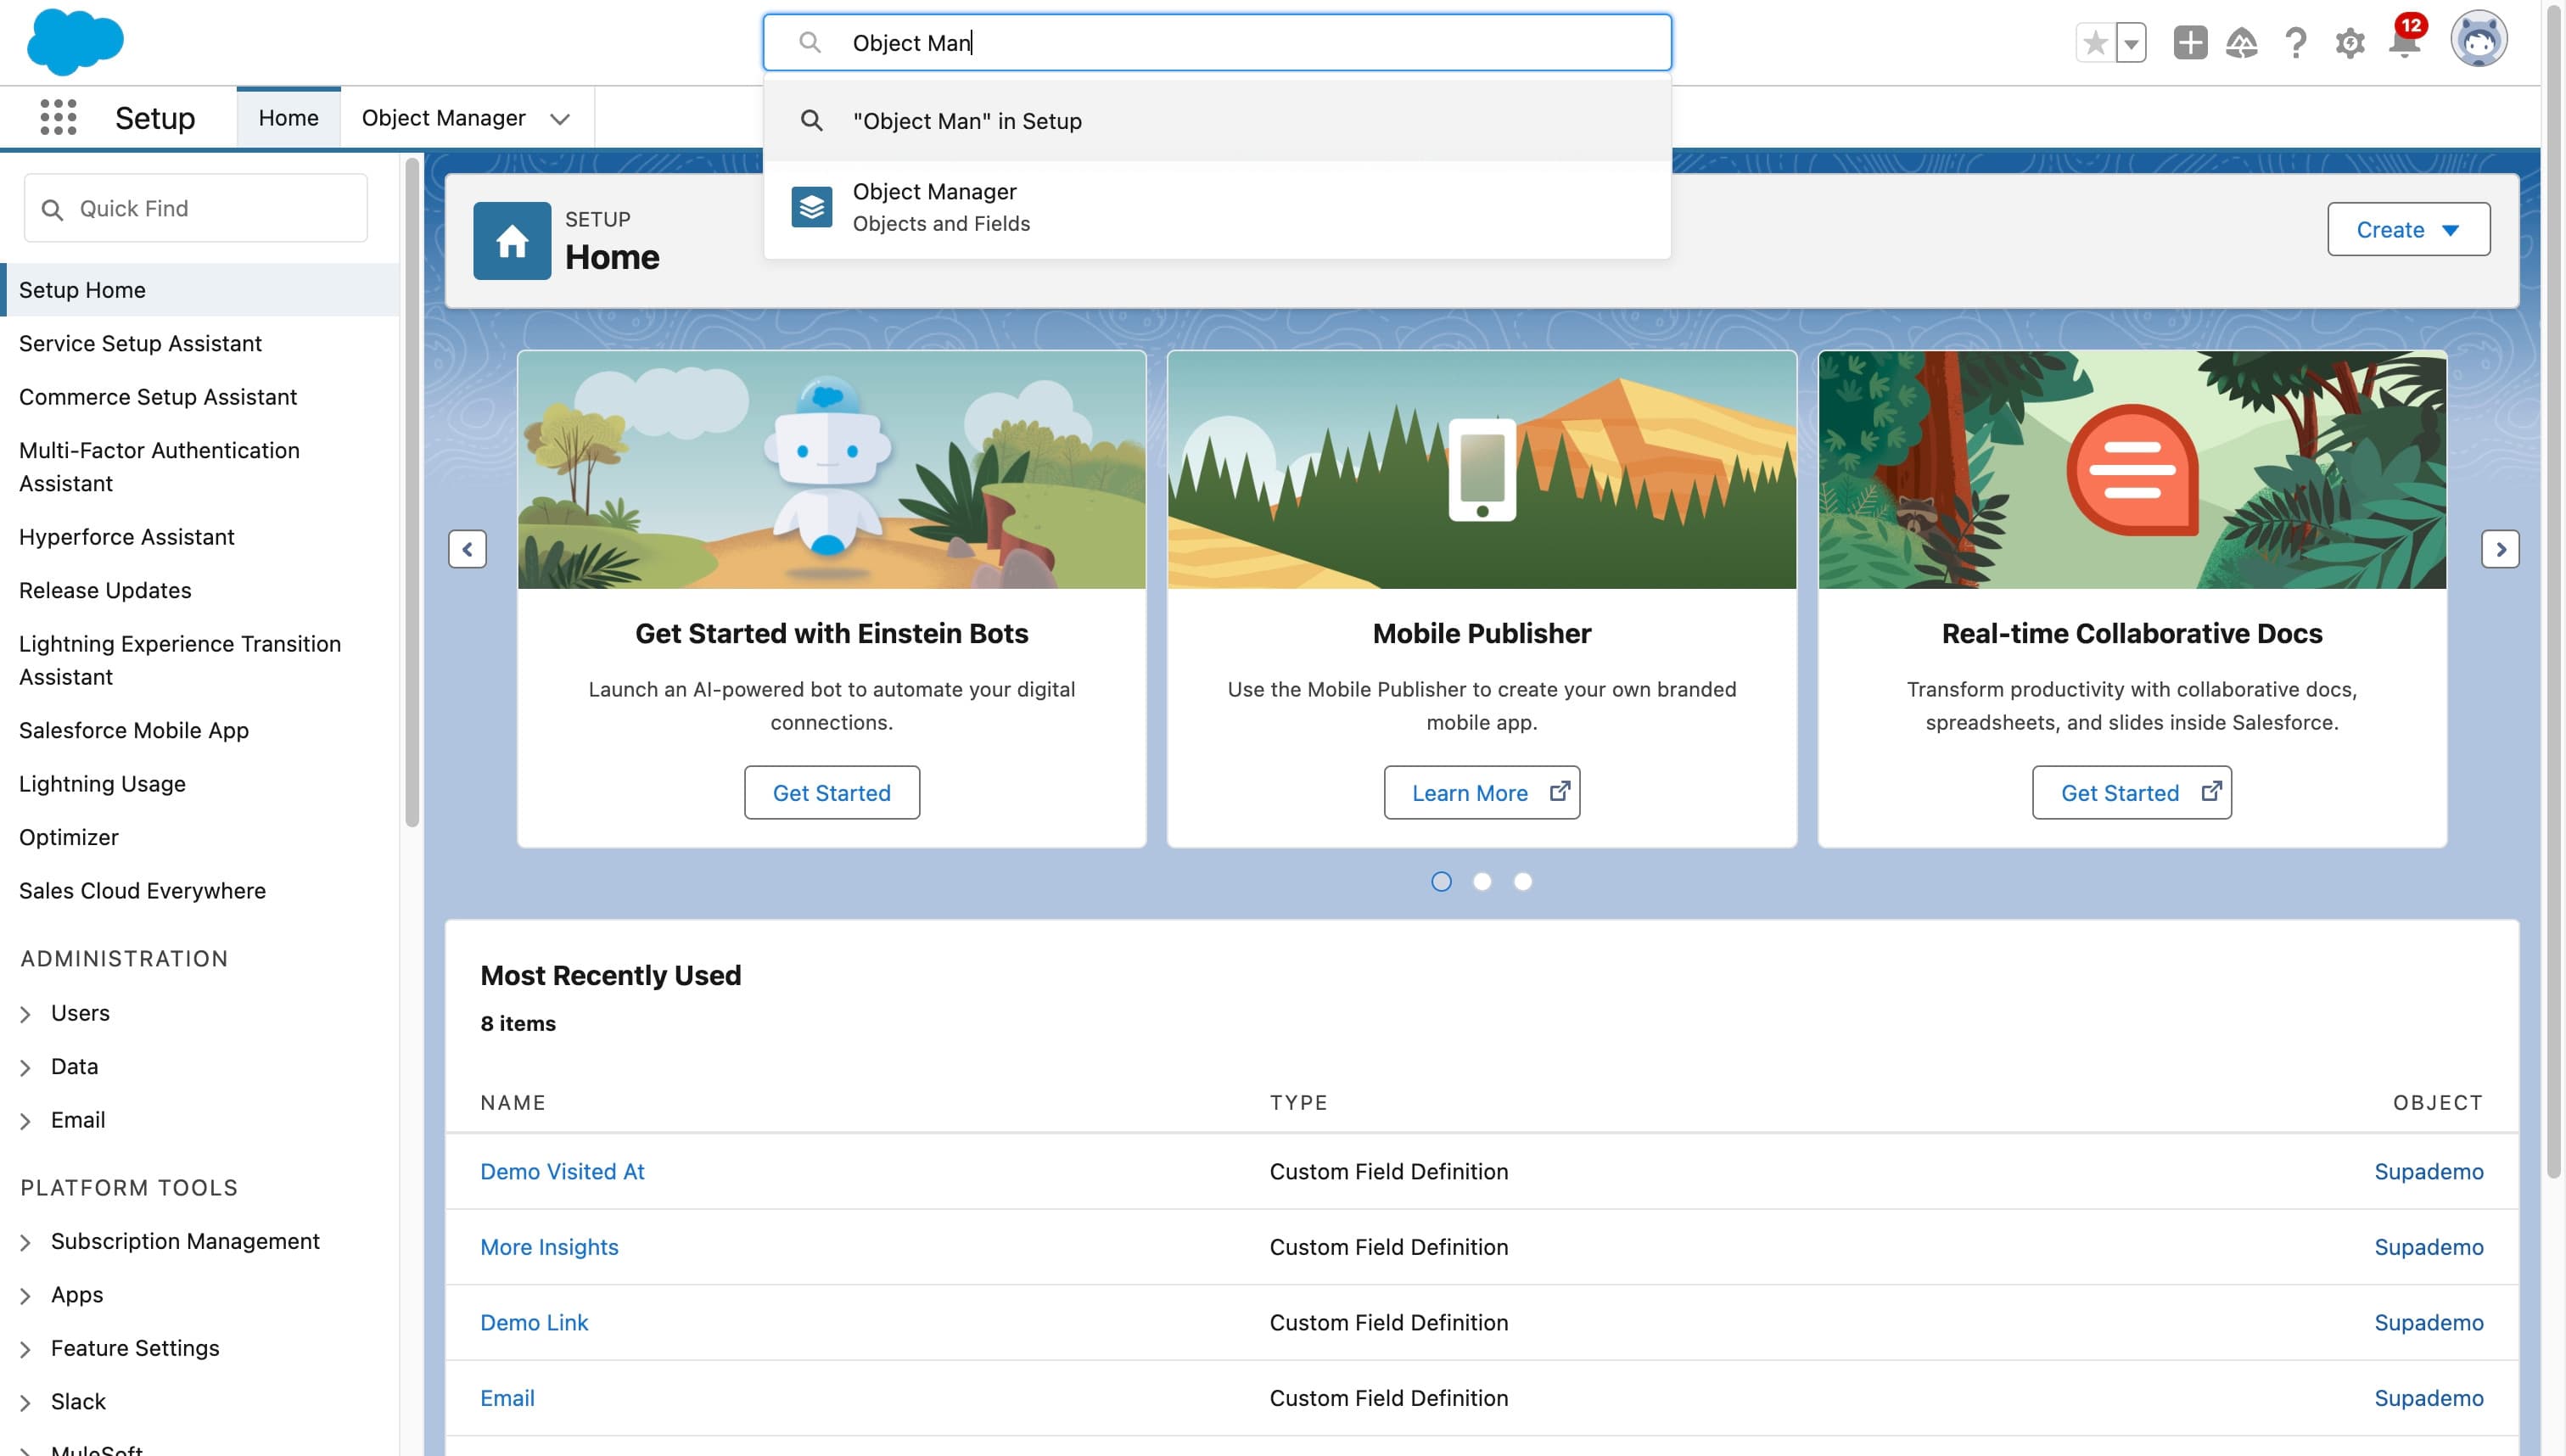Screen dimensions: 2566x1456
Task: Click the sidebar vertical scrollbar
Action: (411, 494)
